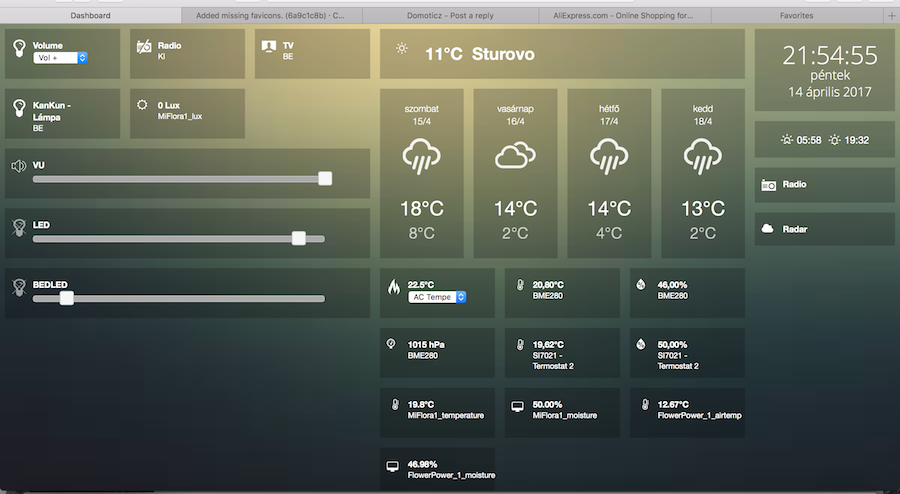
Task: Click the sun icon next to Sturovo
Action: (401, 48)
